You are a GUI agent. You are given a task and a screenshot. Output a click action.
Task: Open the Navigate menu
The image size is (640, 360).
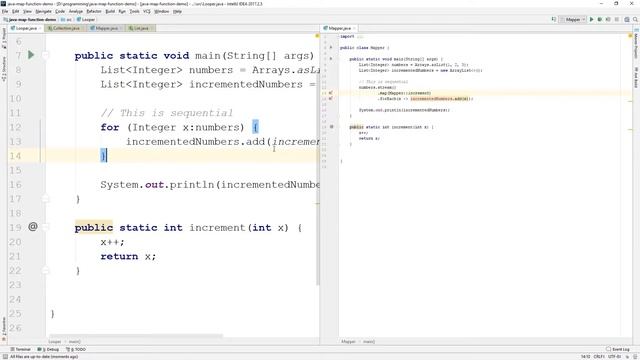pos(43,11)
